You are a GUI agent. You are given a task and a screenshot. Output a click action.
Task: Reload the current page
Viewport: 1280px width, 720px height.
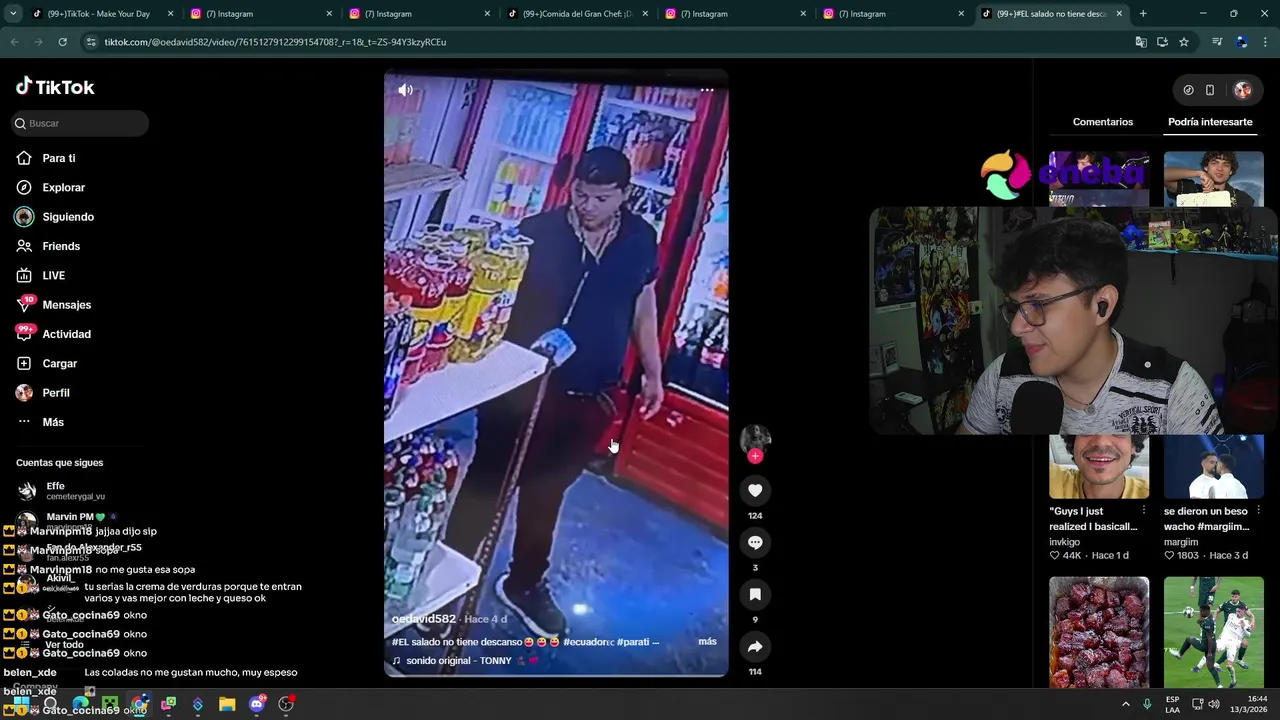[62, 42]
